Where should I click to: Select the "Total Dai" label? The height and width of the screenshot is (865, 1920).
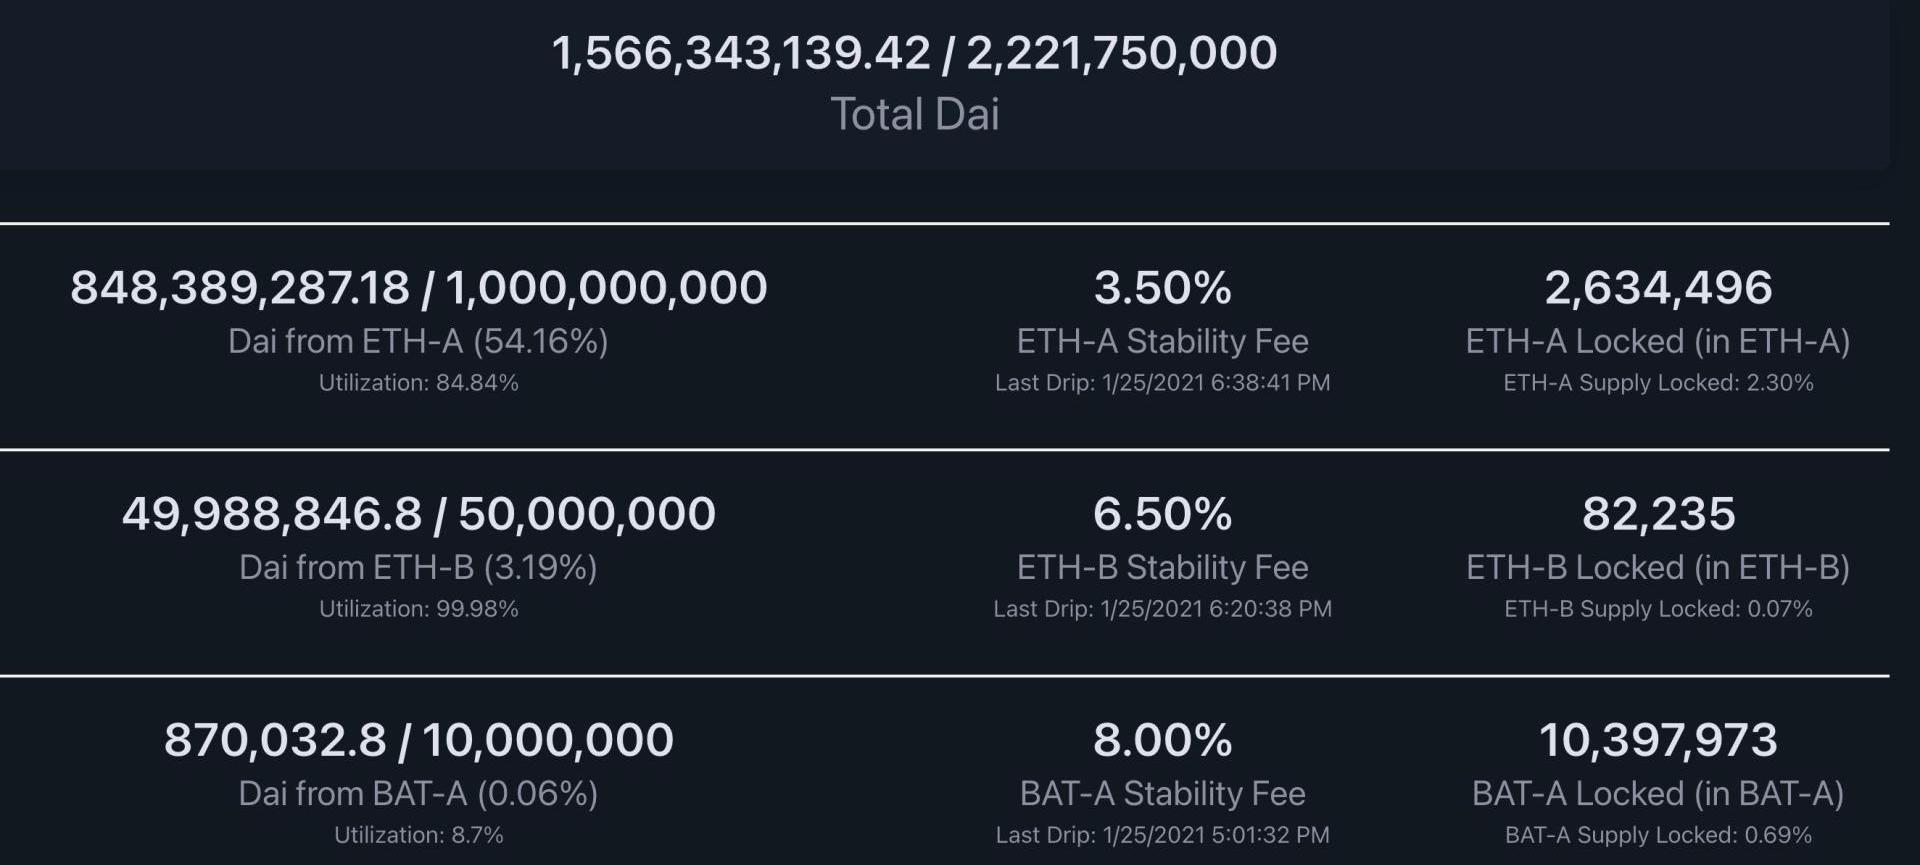click(914, 114)
